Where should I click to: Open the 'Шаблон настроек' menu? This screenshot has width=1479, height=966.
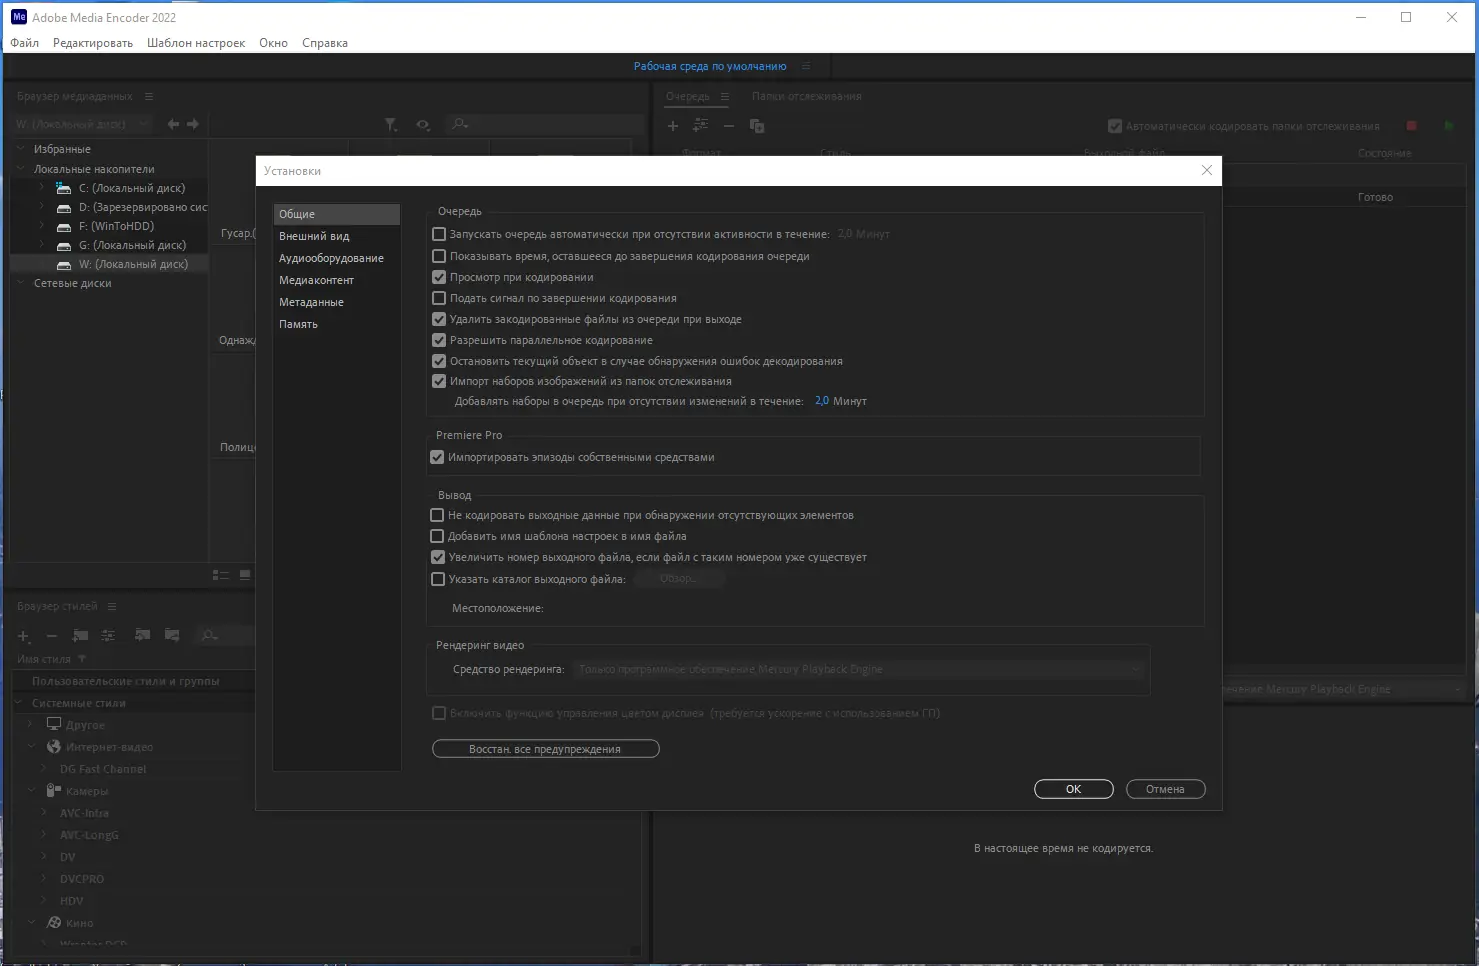click(196, 43)
